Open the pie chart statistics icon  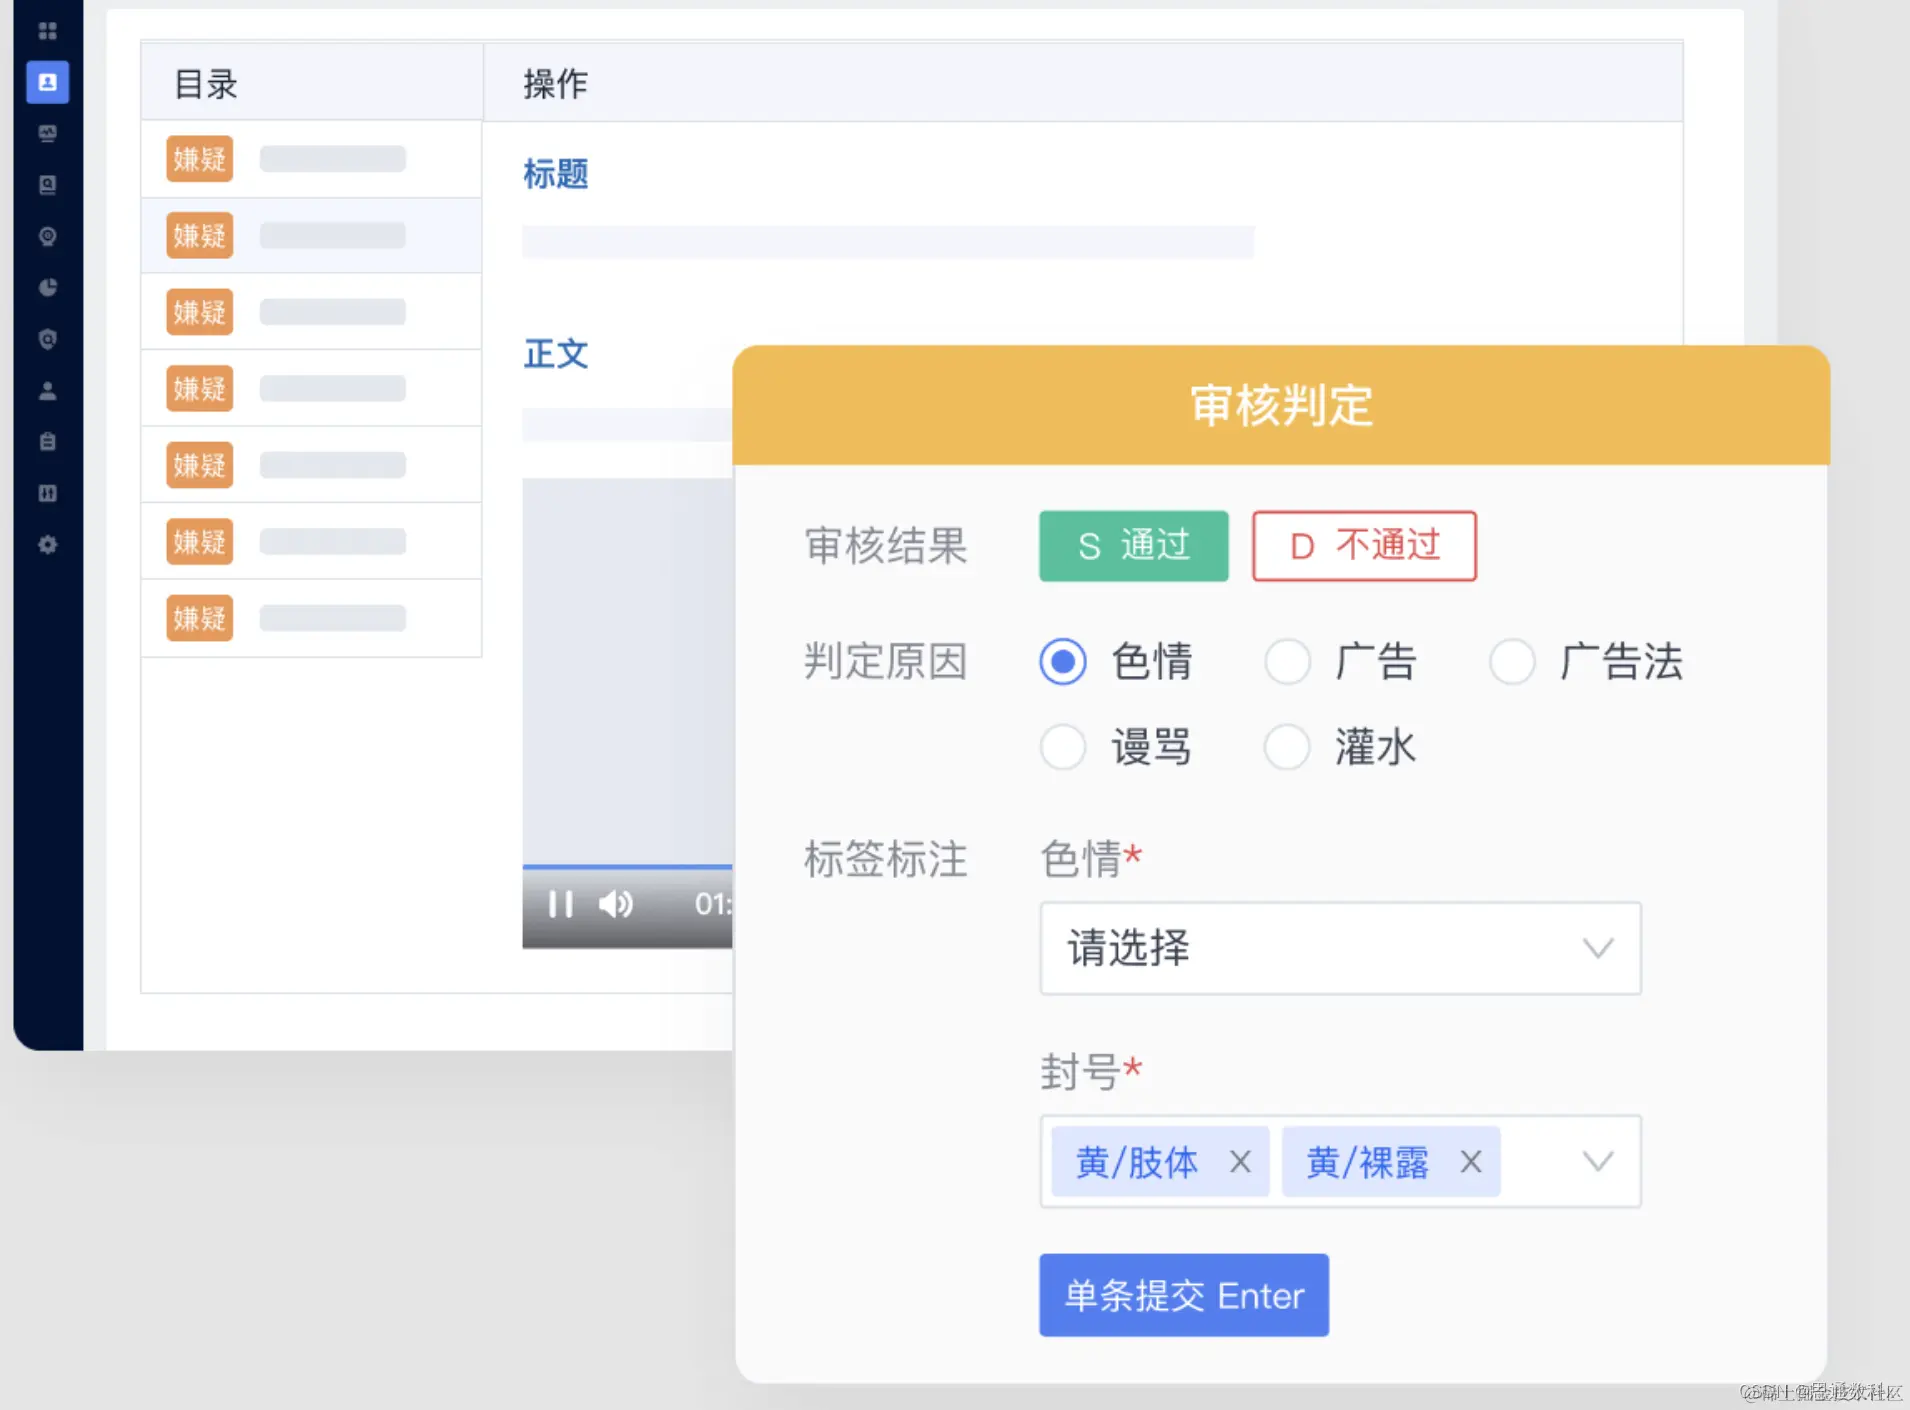(47, 288)
